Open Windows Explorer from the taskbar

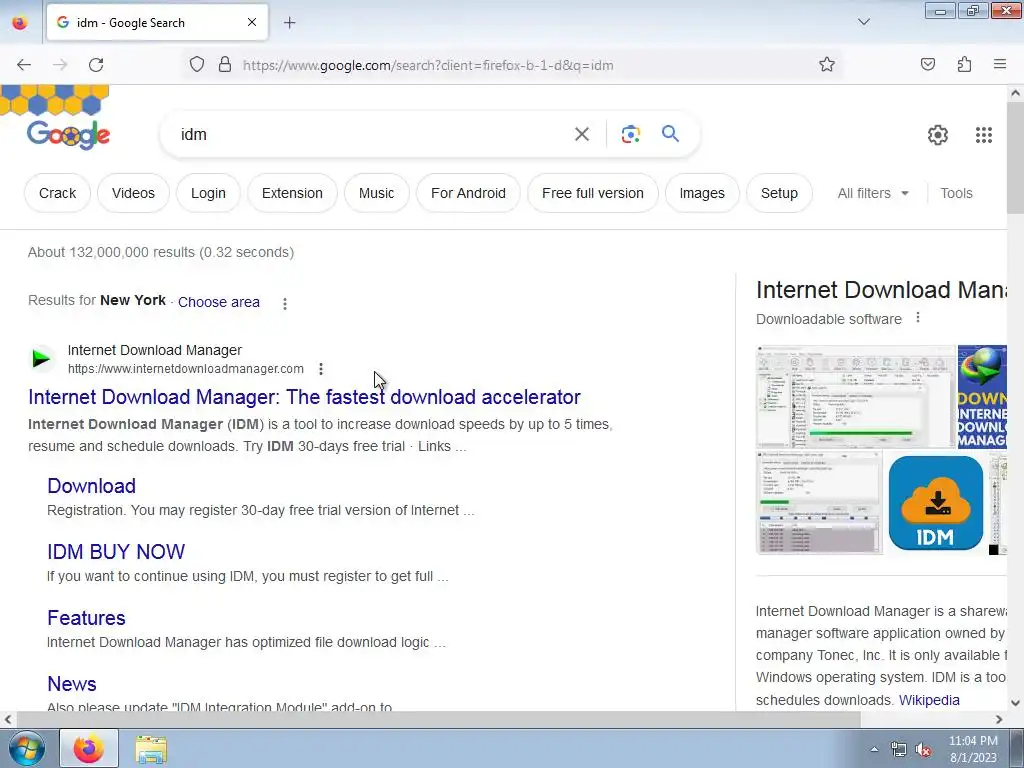(x=151, y=749)
